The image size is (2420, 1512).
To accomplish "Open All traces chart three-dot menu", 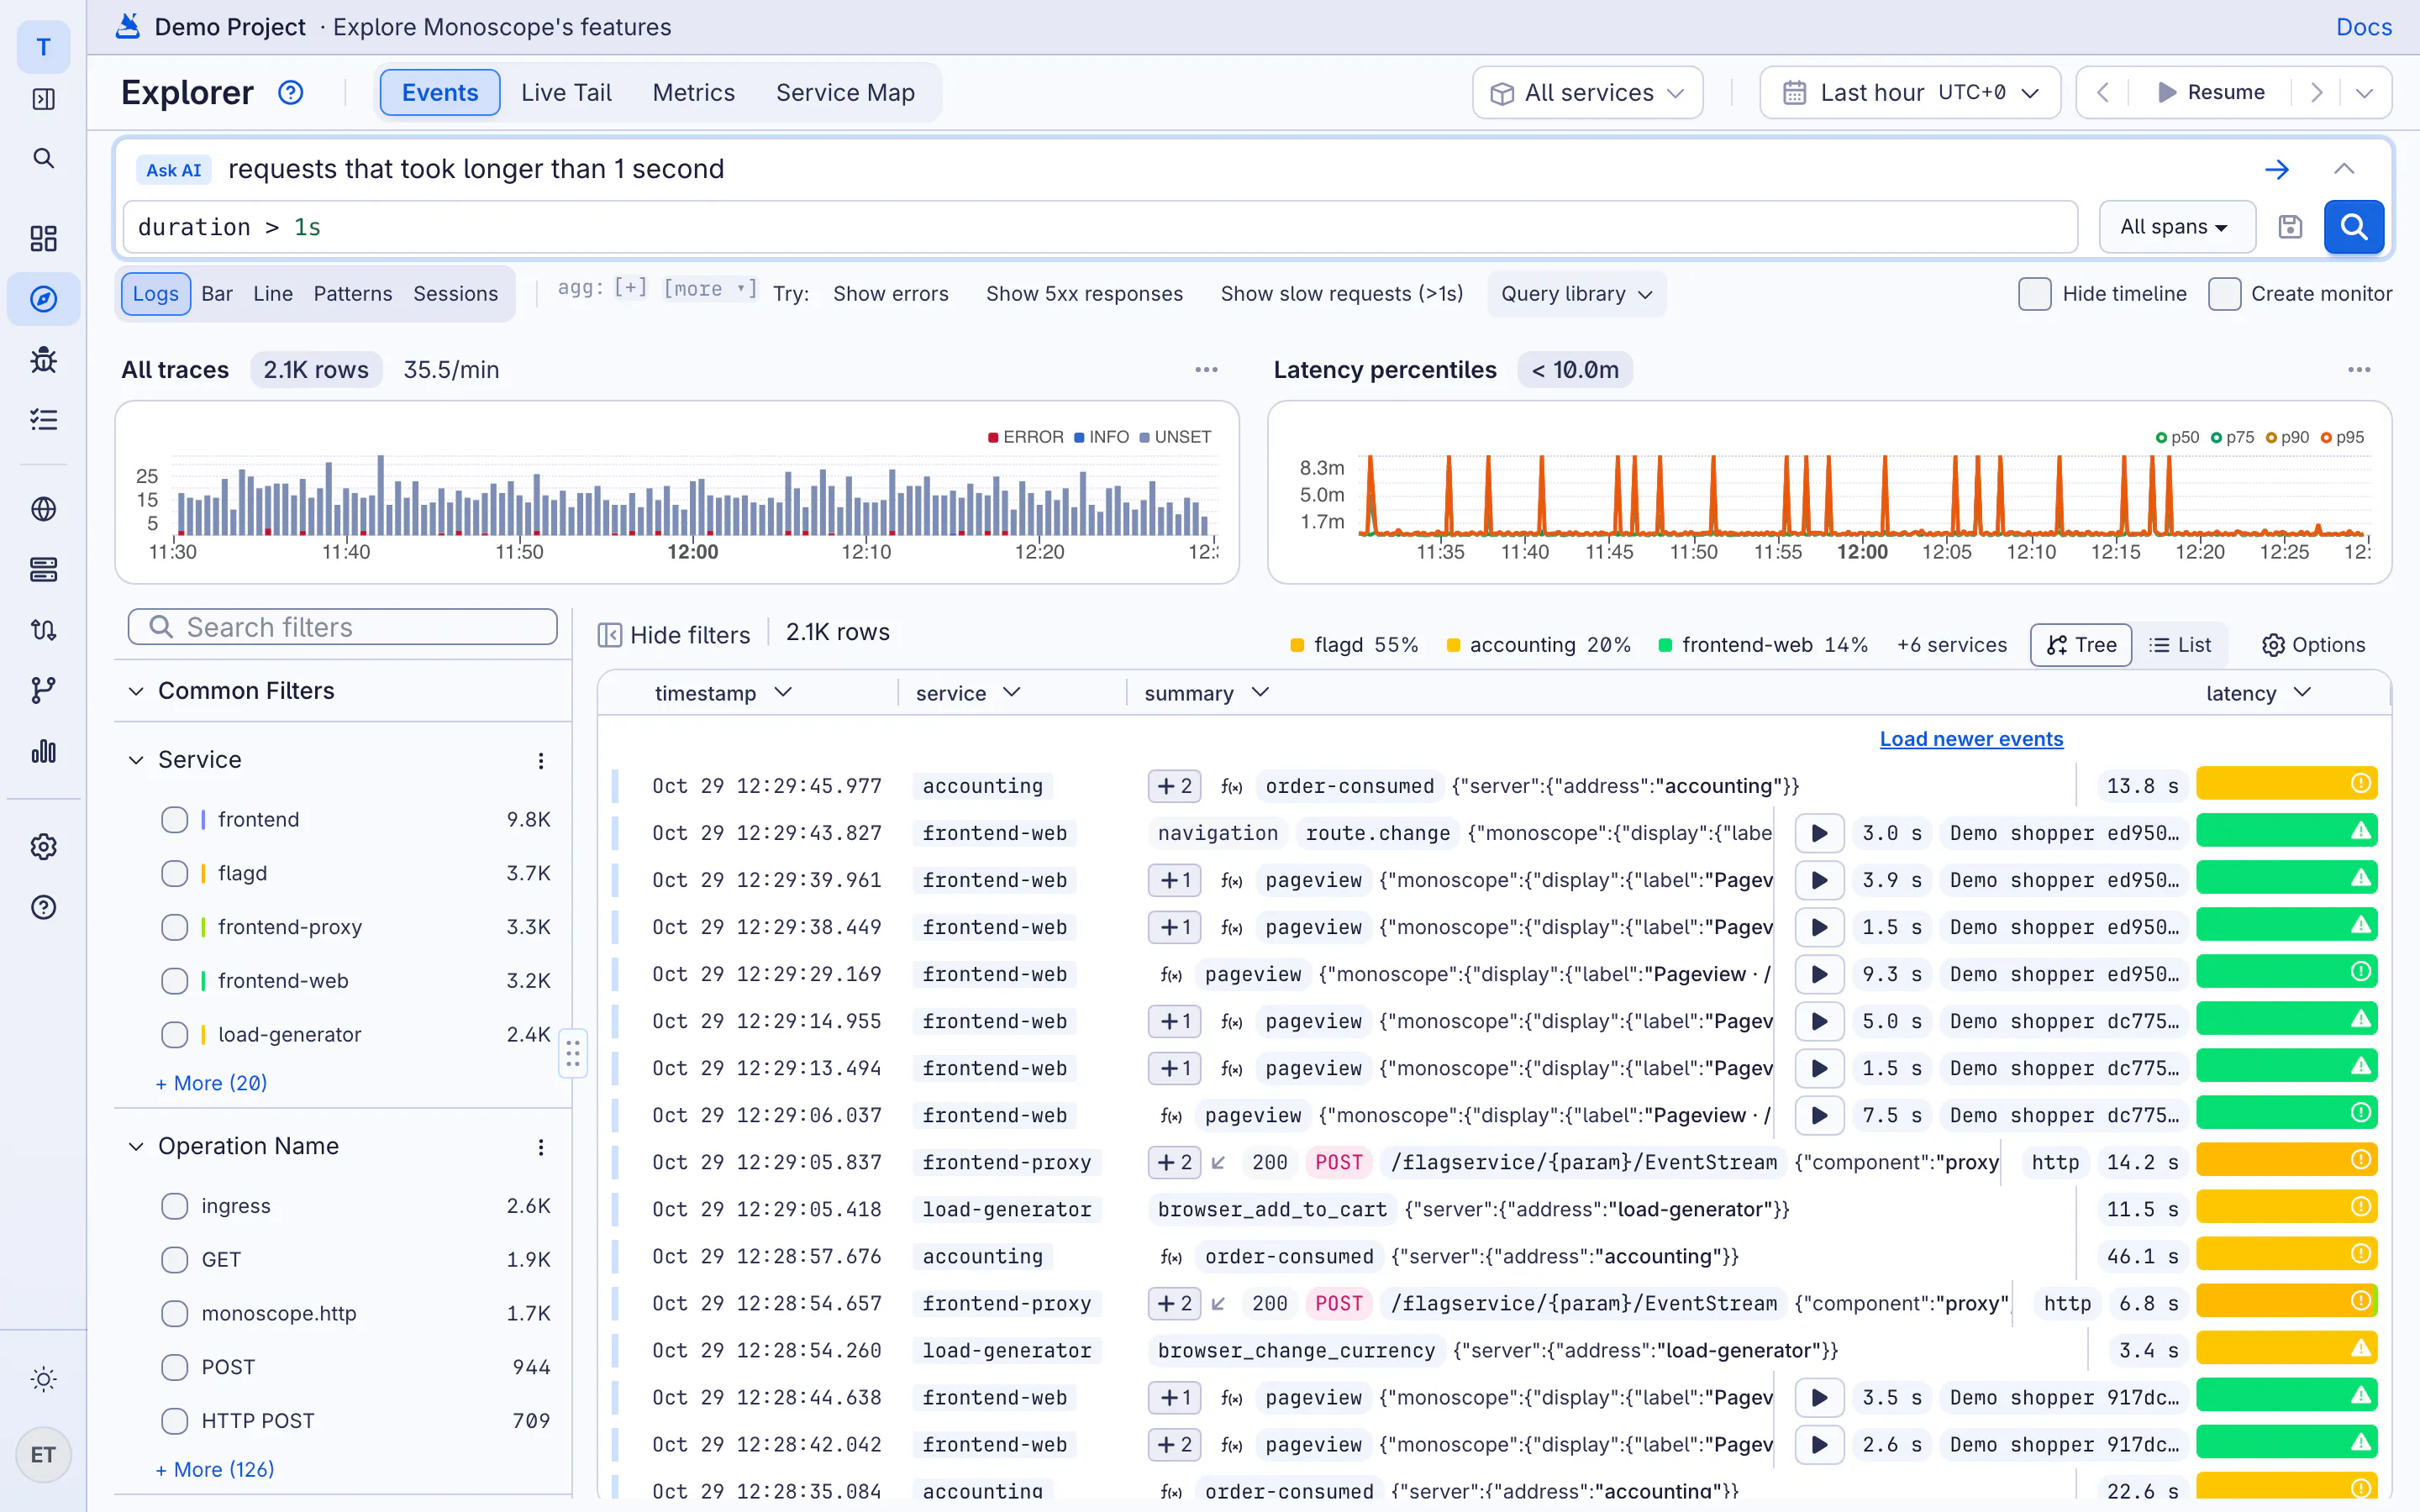I will [1206, 370].
